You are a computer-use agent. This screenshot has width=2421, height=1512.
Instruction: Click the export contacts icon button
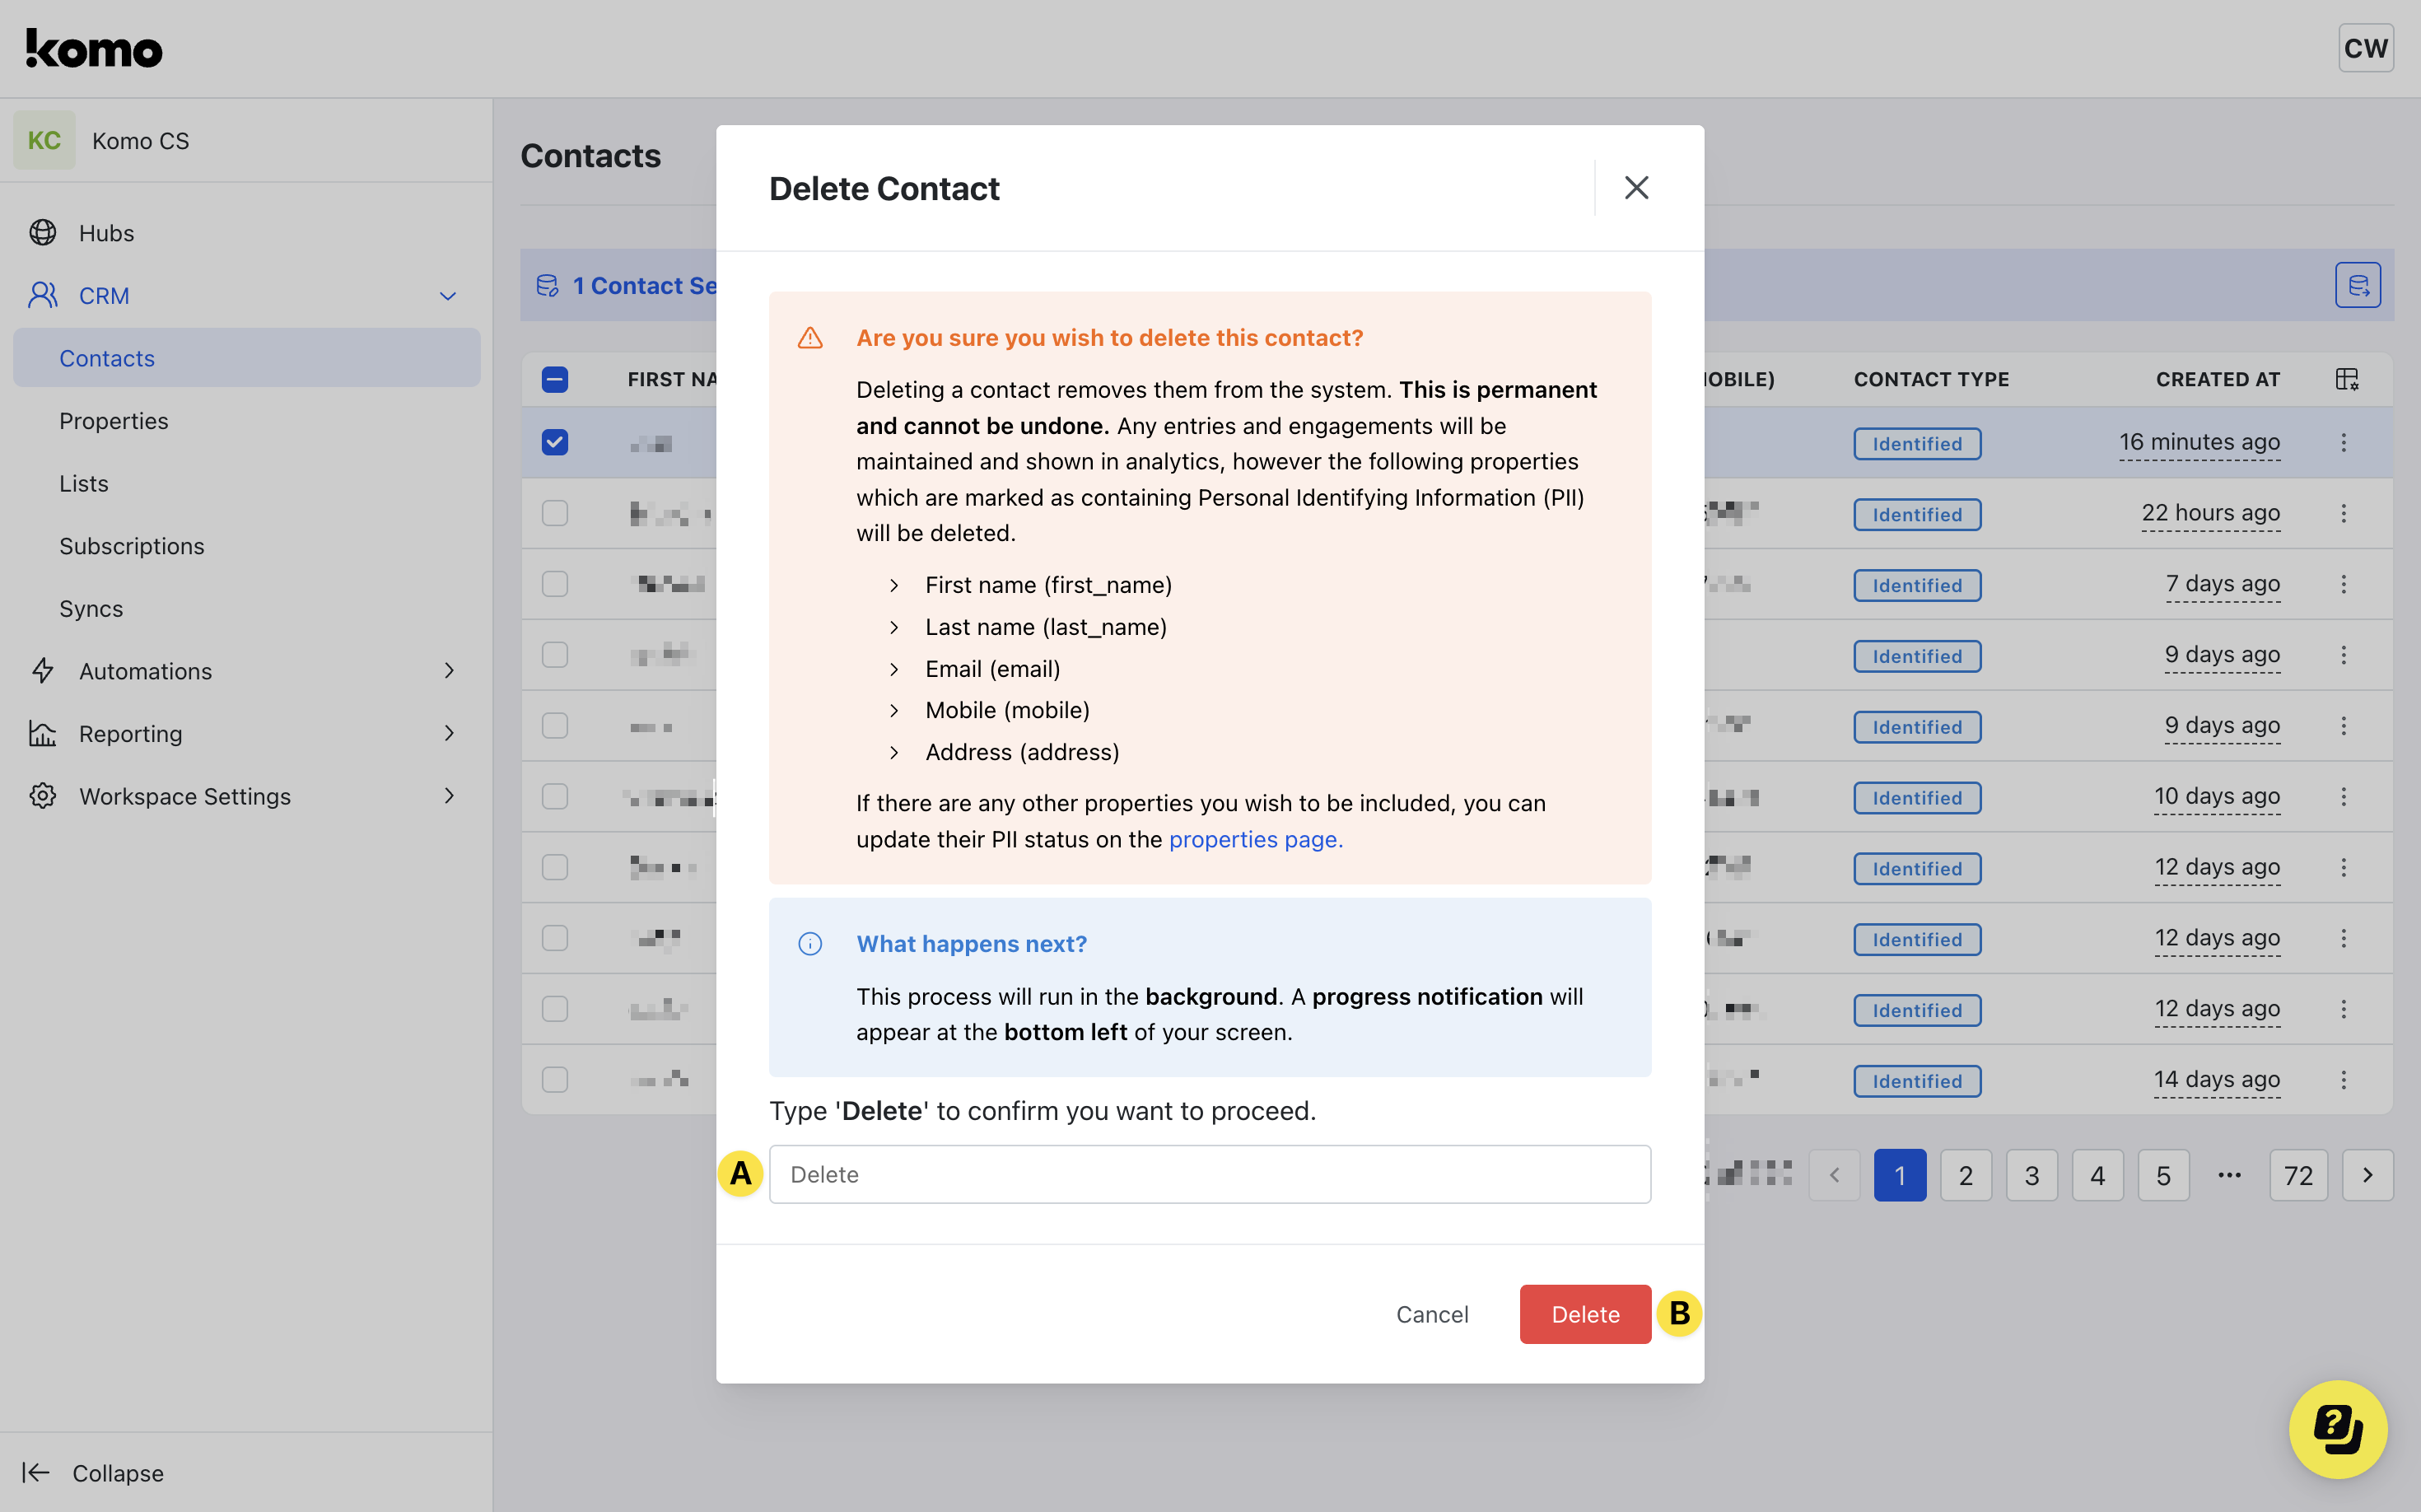click(2357, 286)
